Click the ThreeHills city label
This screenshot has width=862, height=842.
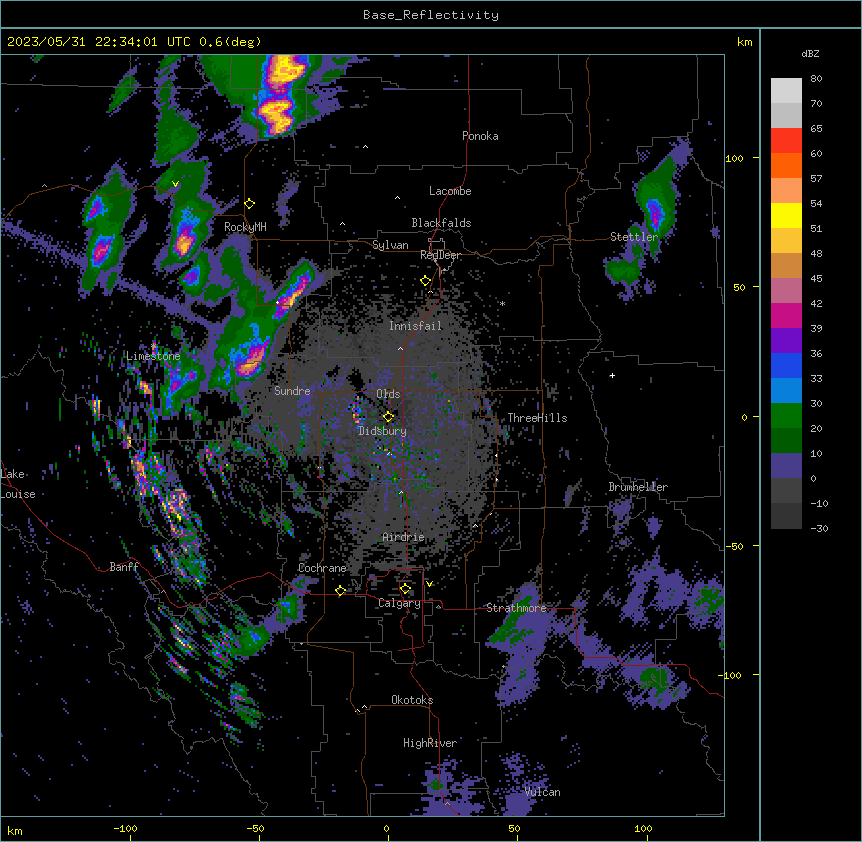point(537,418)
